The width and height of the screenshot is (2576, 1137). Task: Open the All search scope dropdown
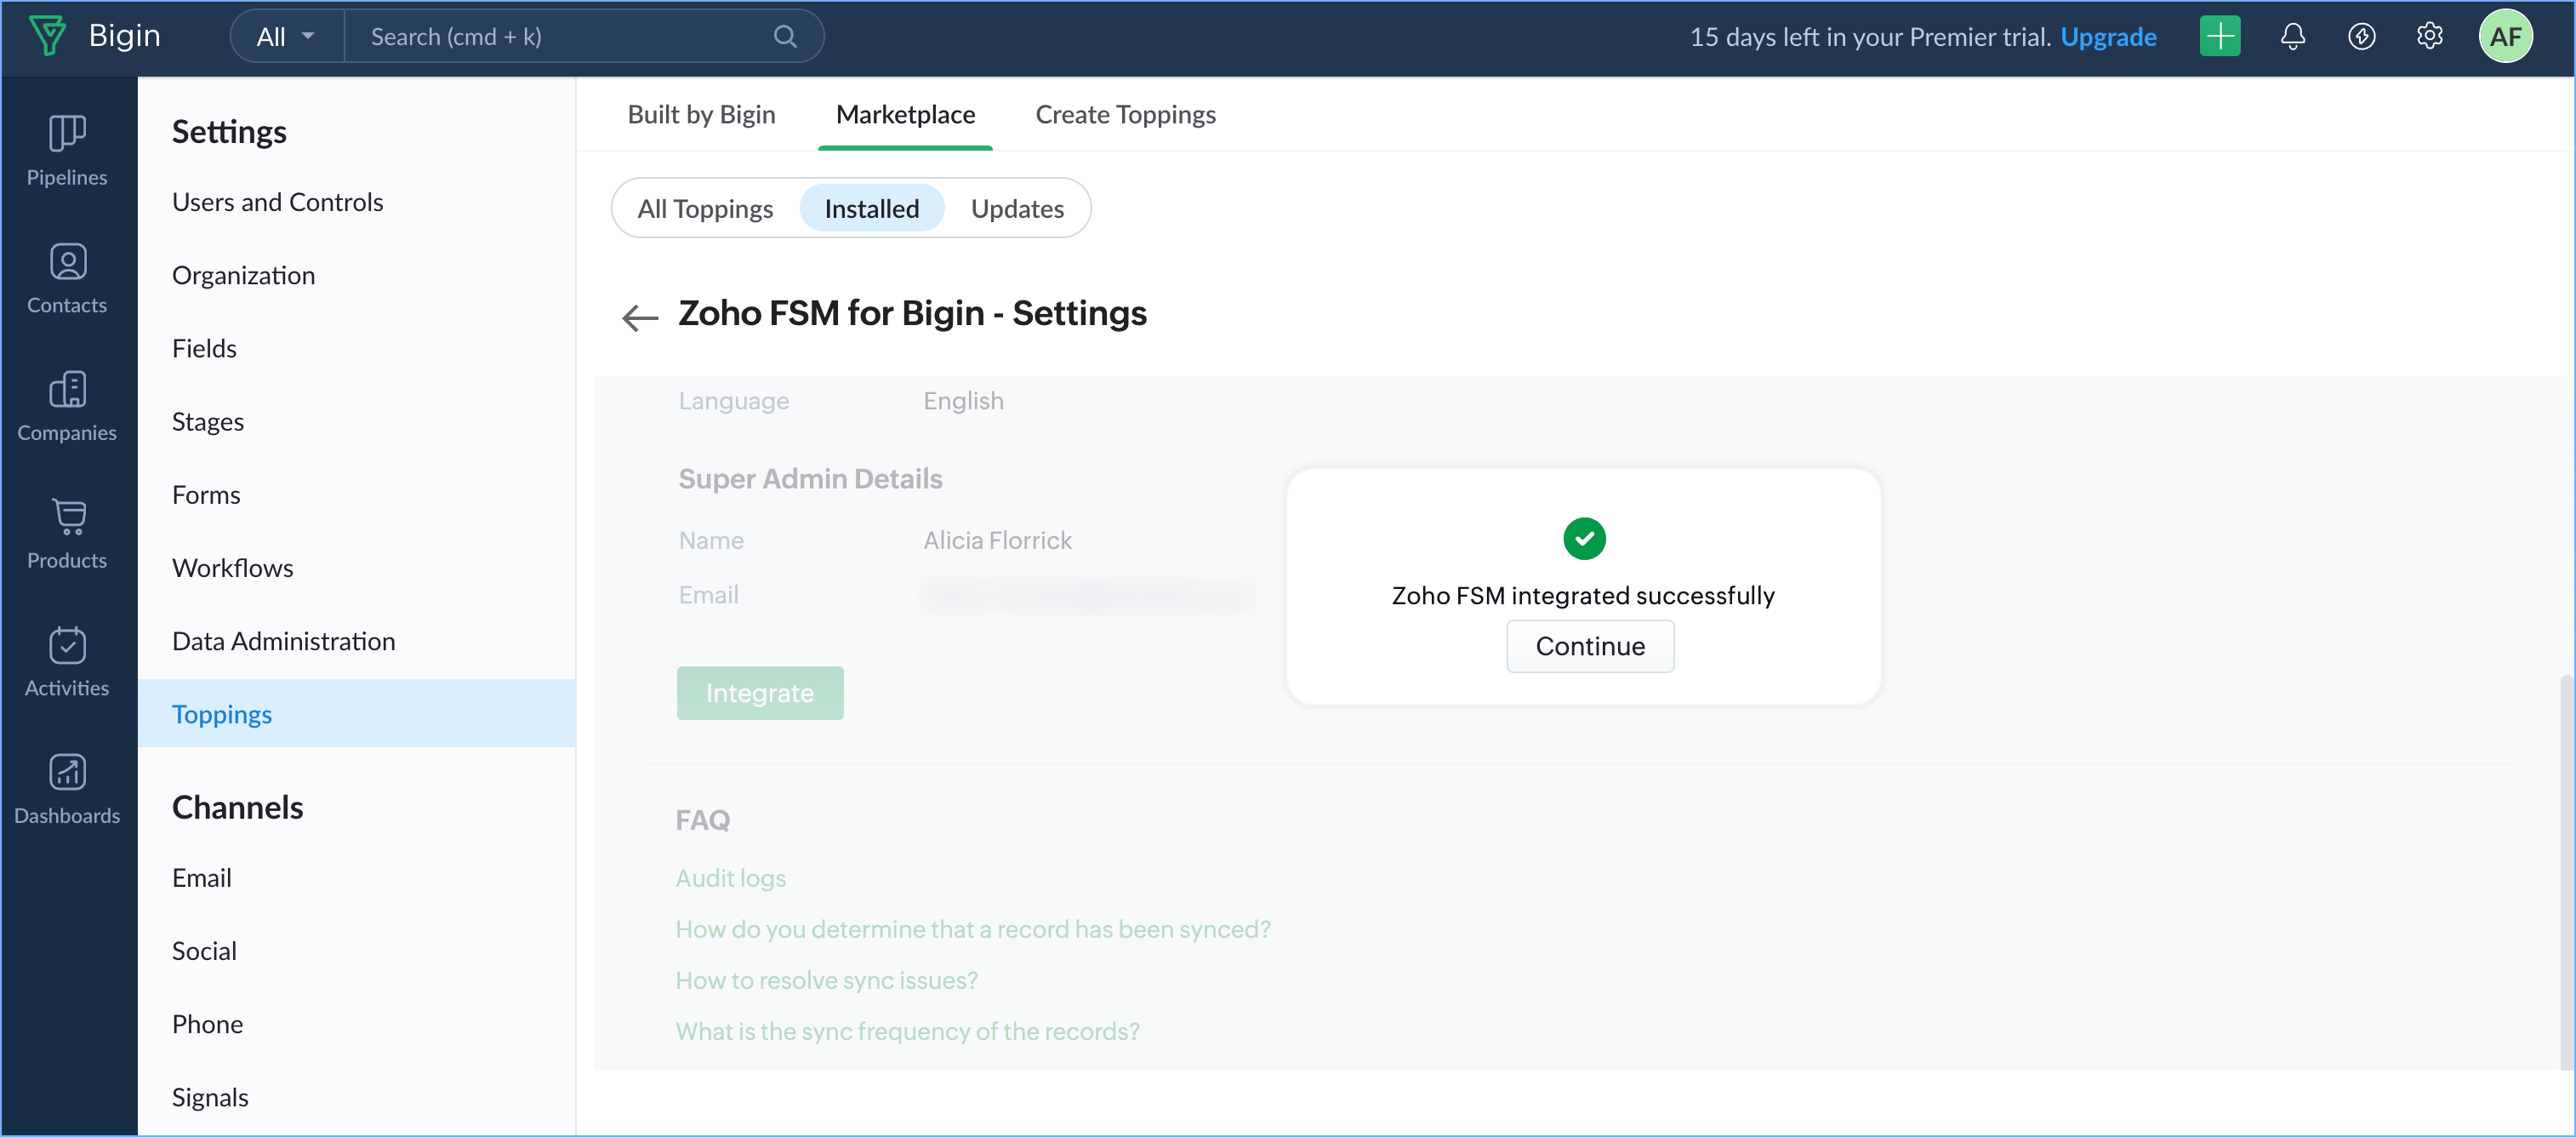286,37
